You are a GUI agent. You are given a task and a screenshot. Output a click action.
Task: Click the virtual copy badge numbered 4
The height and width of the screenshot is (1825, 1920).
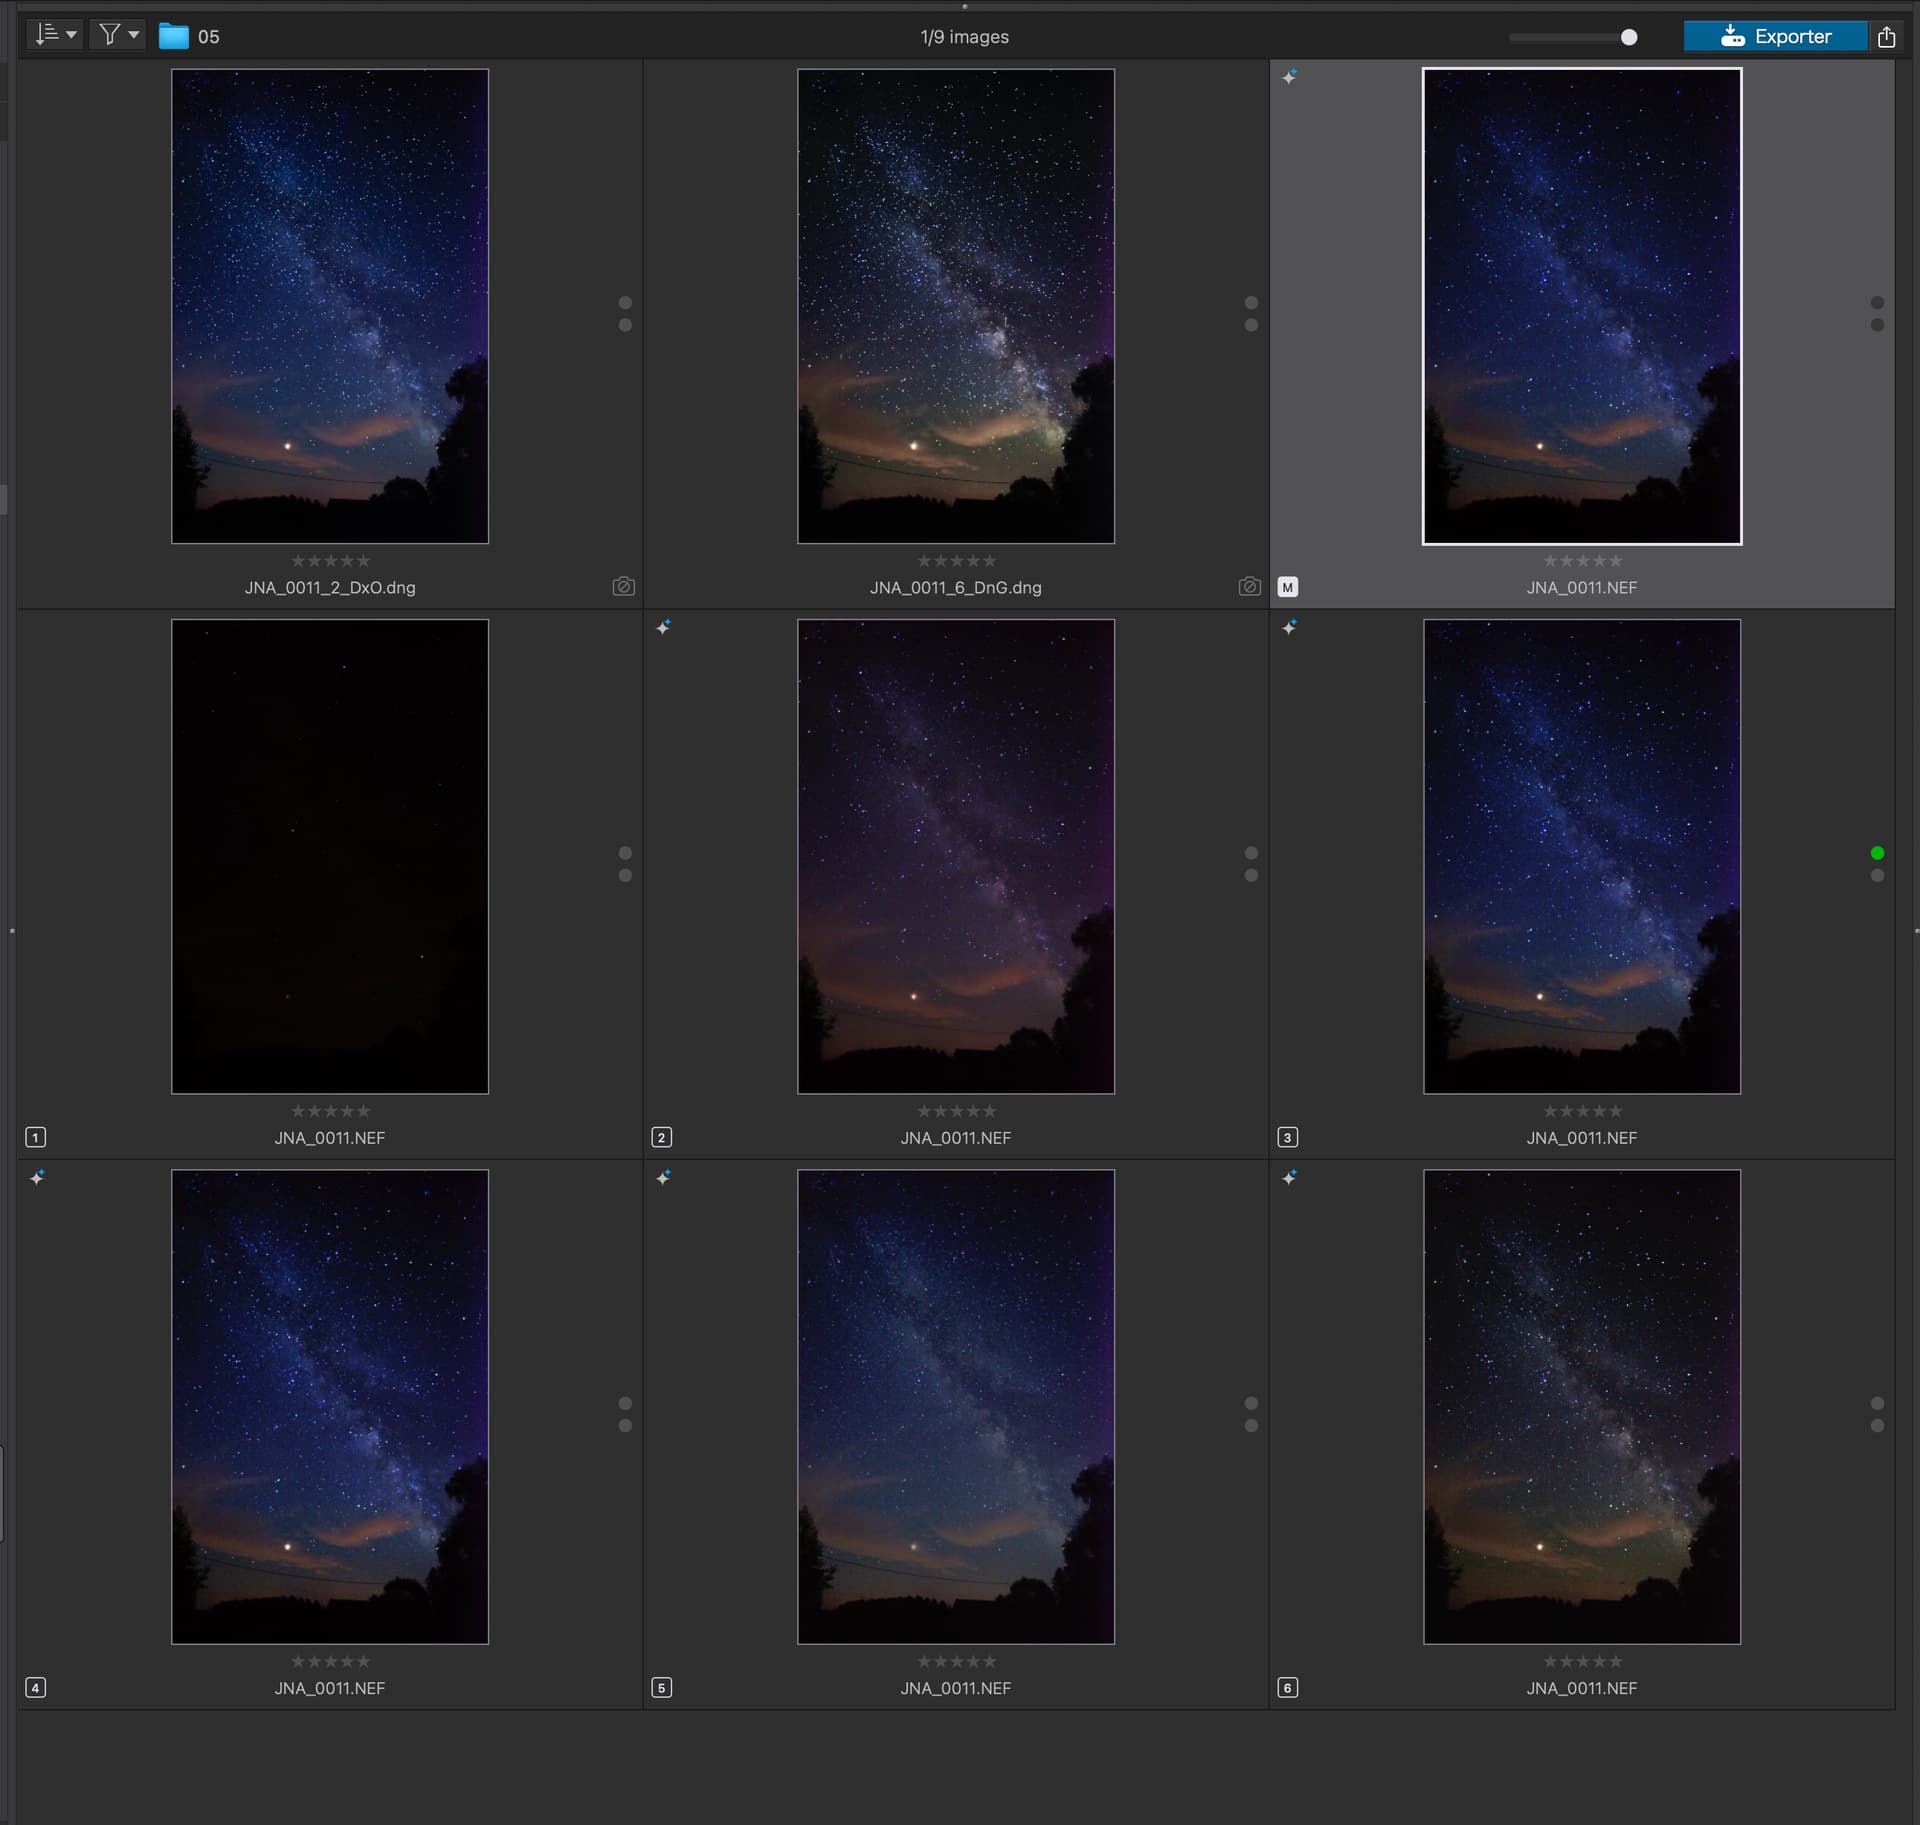click(x=36, y=1688)
